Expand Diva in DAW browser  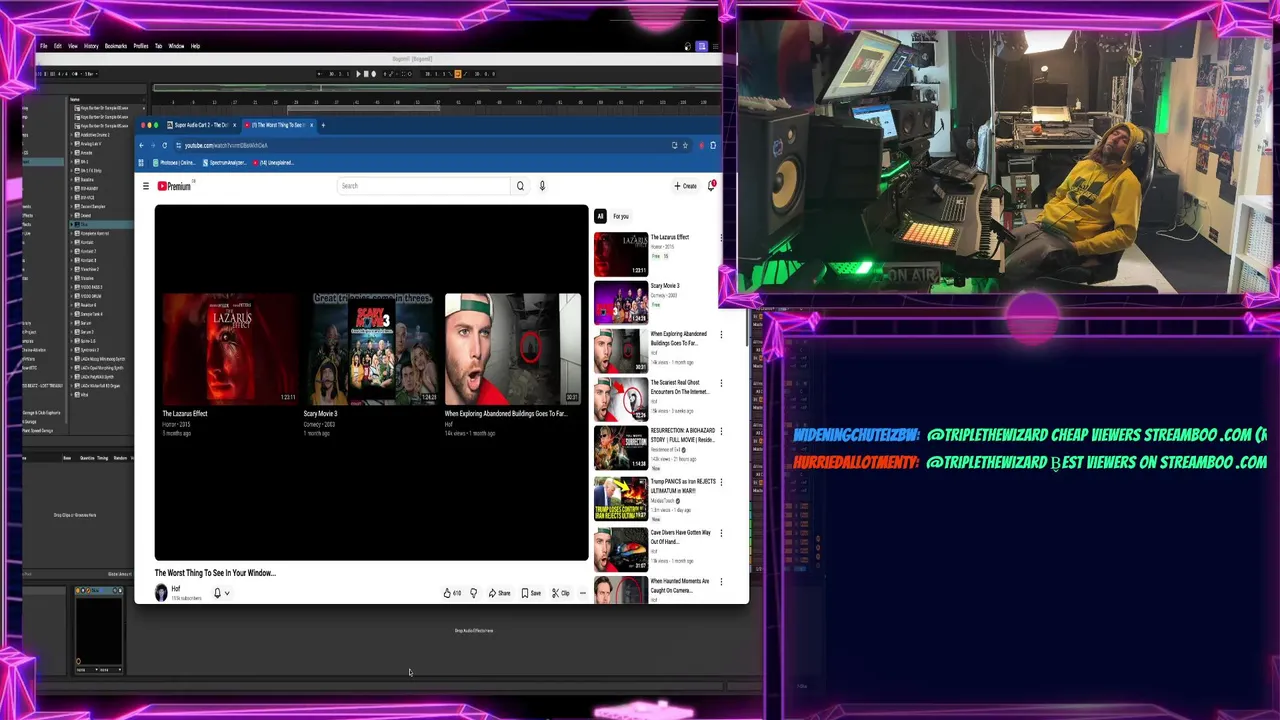tap(71, 224)
